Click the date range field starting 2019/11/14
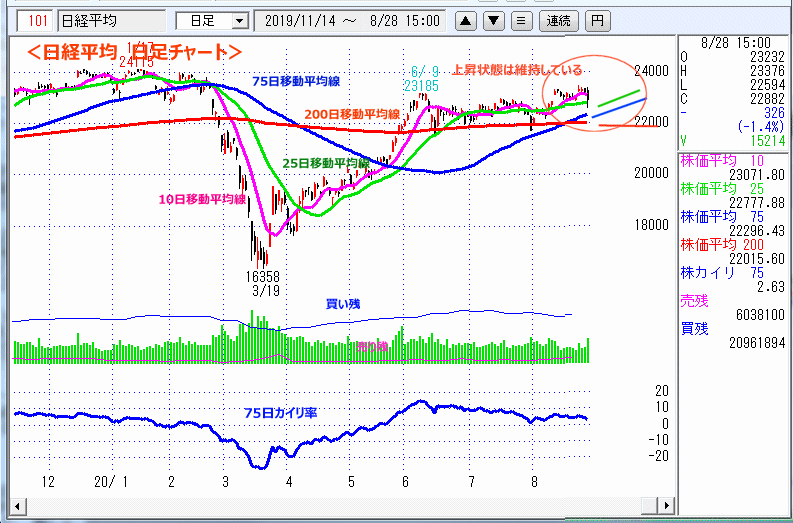Screen dimensions: 793x523 click(x=350, y=20)
